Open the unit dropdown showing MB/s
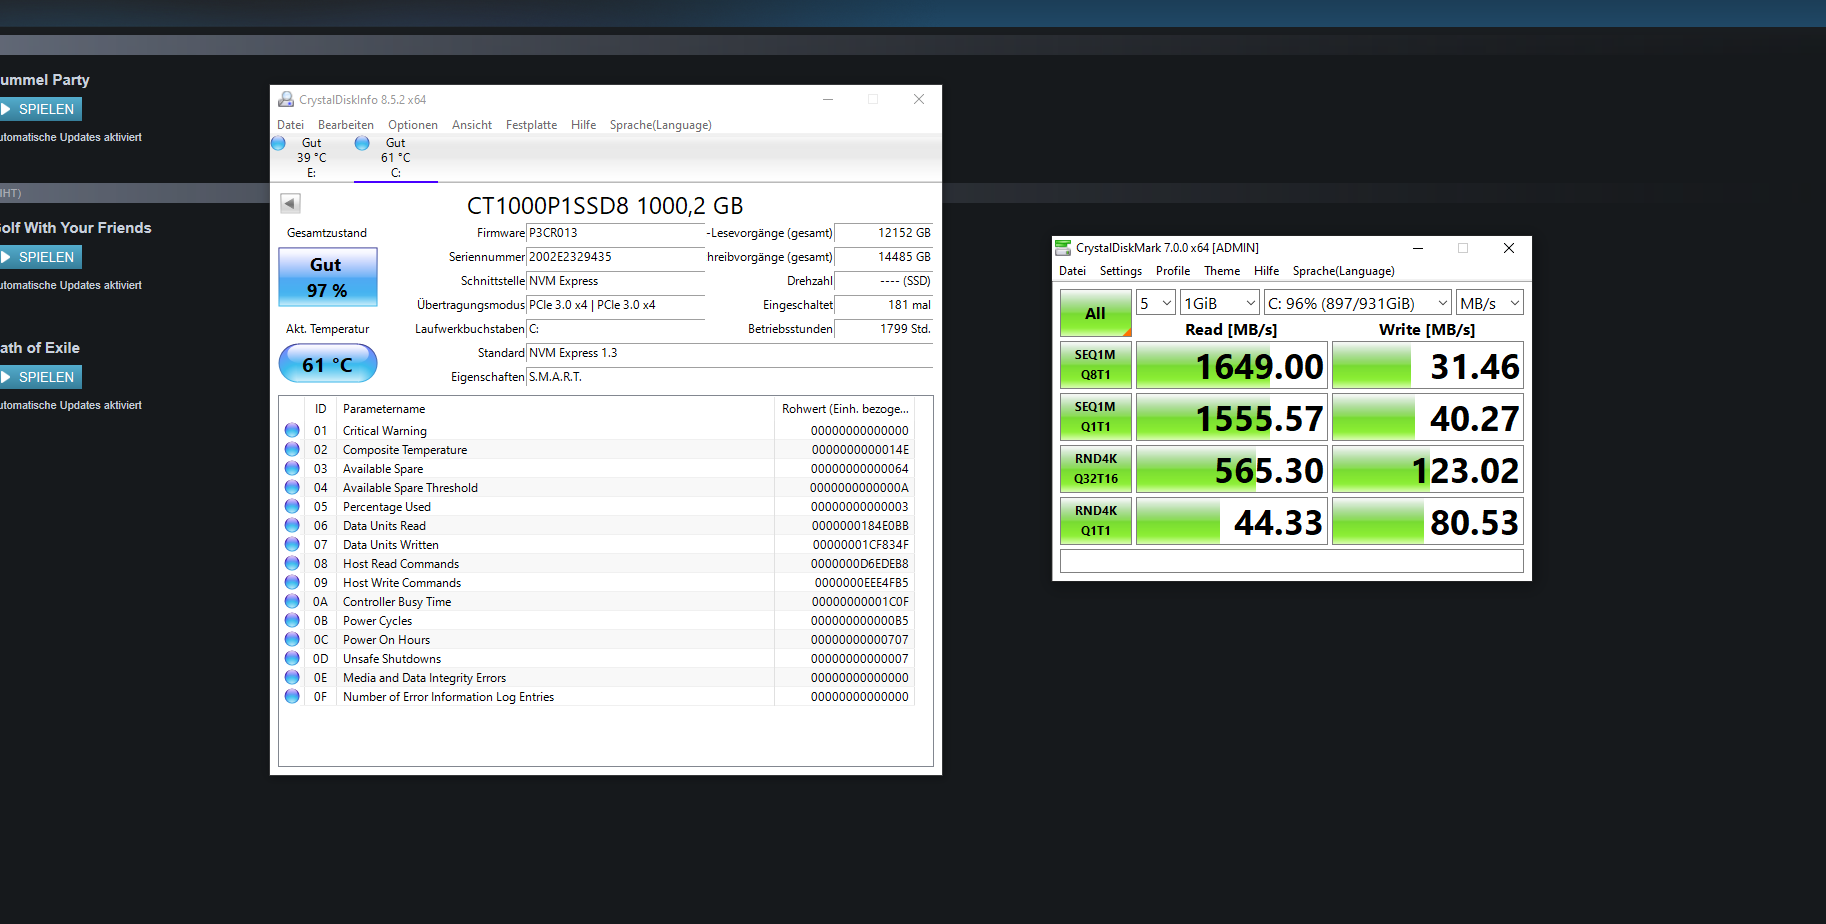Screen dimensions: 1826x924 (1489, 303)
